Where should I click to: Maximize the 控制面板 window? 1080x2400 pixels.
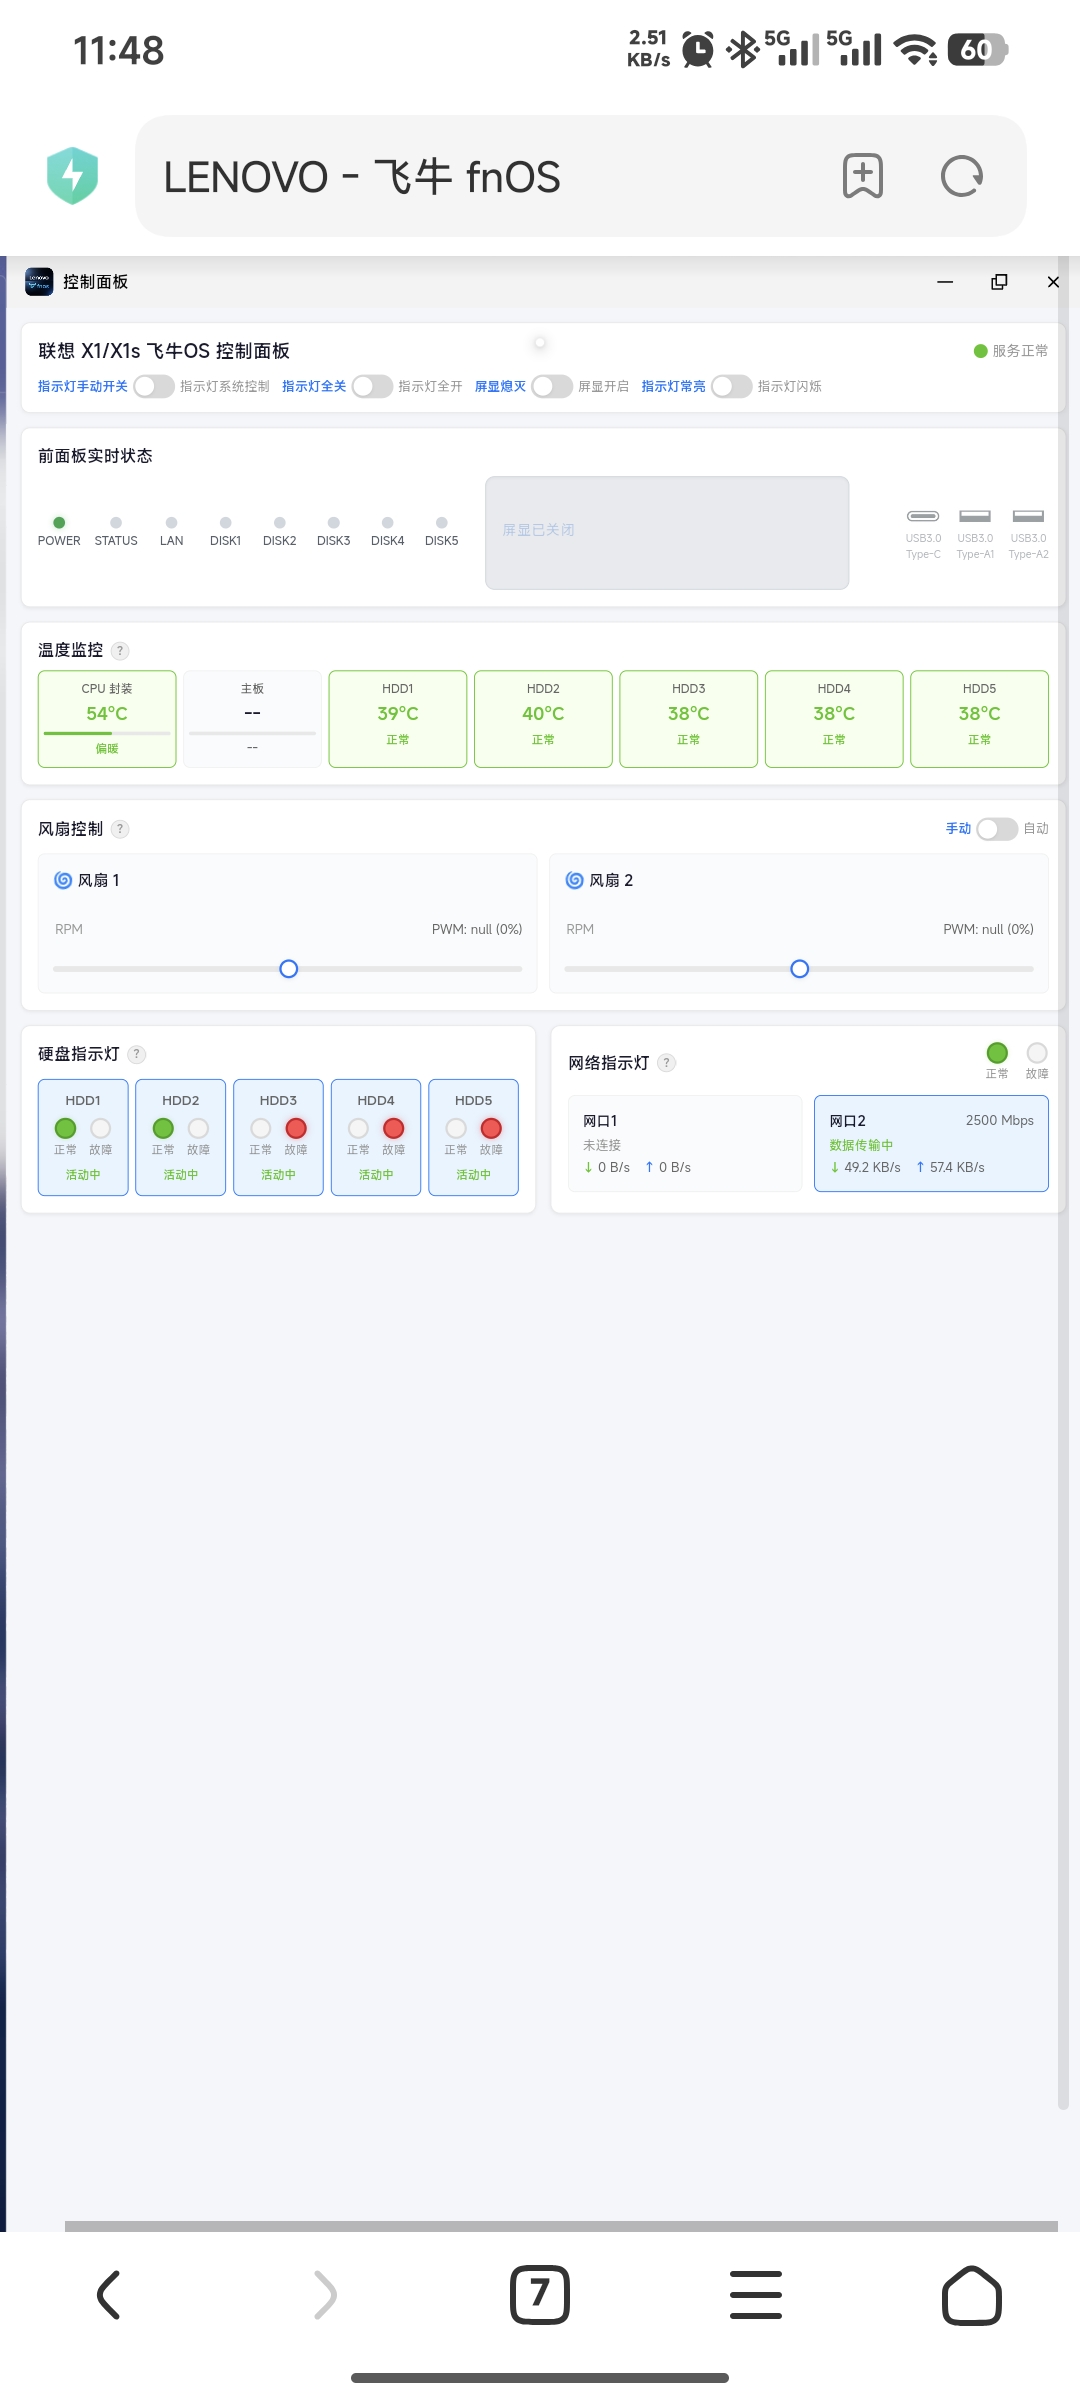pyautogui.click(x=999, y=282)
